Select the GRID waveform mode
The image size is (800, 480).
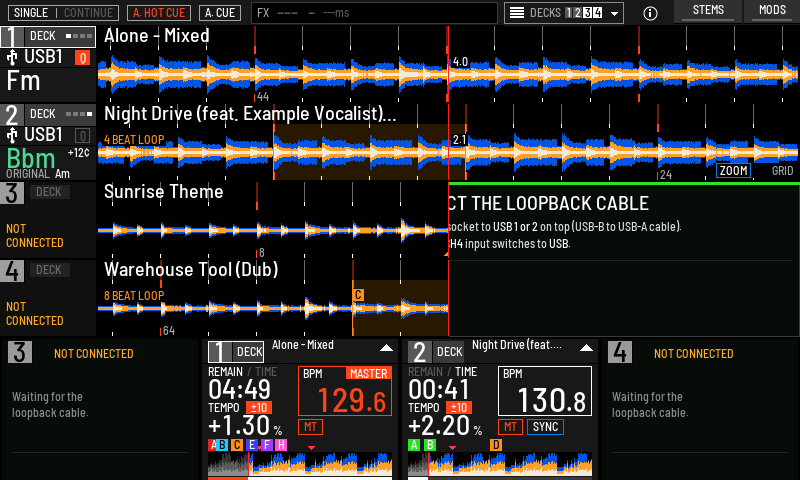[x=782, y=171]
